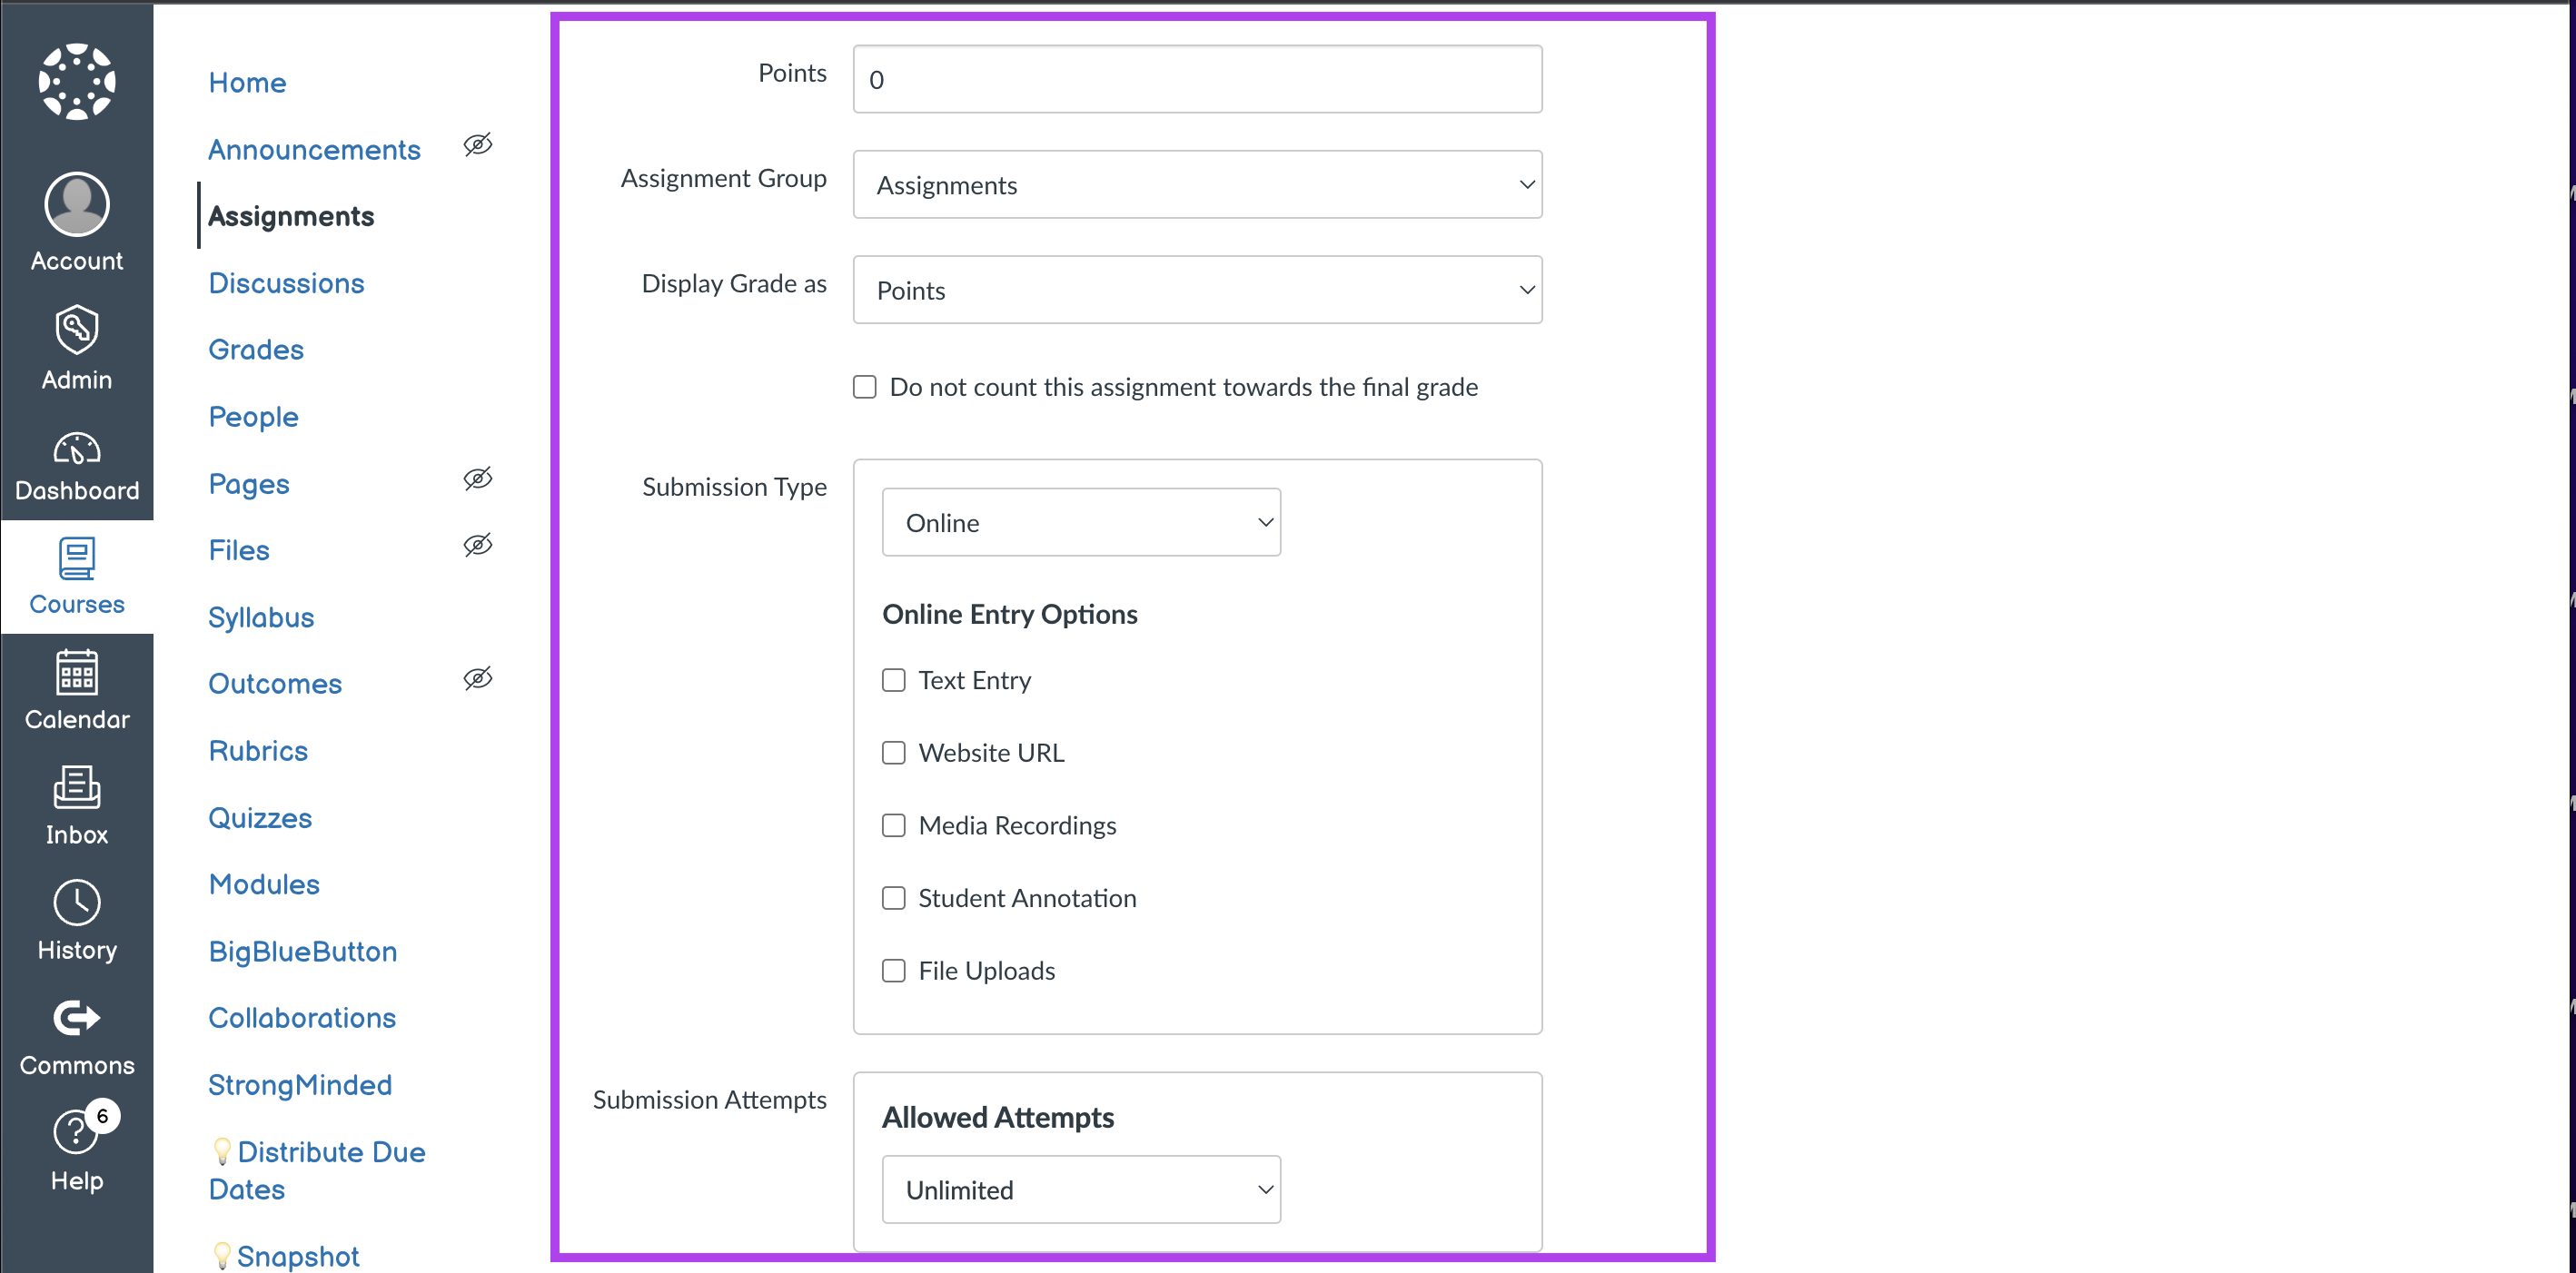Expand the Allowed Attempts Unlimited dropdown
Image resolution: width=2576 pixels, height=1273 pixels.
point(1080,1190)
